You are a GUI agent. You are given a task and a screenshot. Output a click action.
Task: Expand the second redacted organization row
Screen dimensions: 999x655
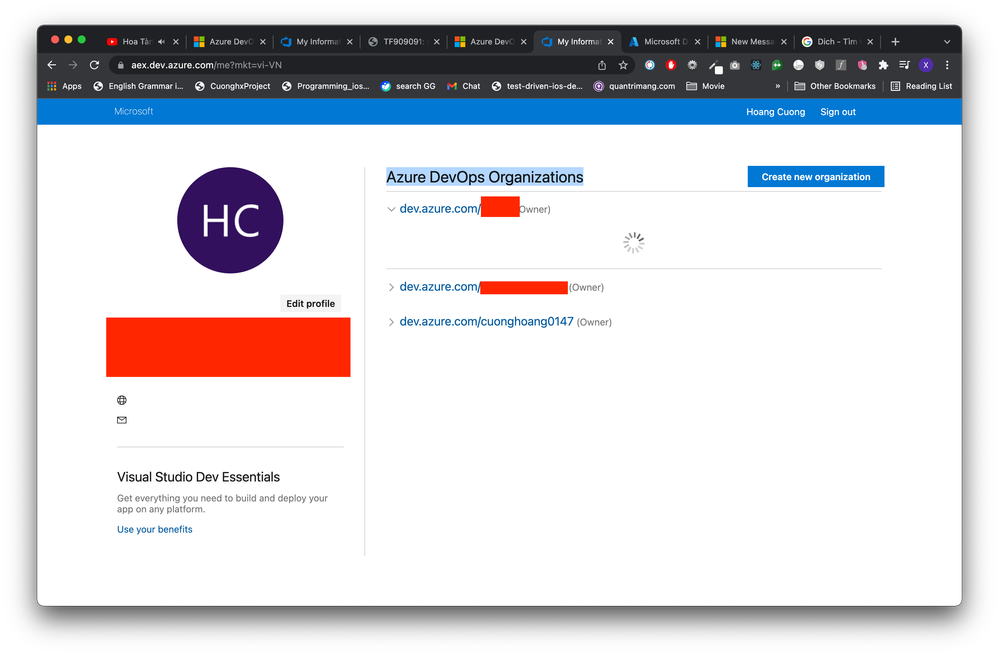(391, 287)
